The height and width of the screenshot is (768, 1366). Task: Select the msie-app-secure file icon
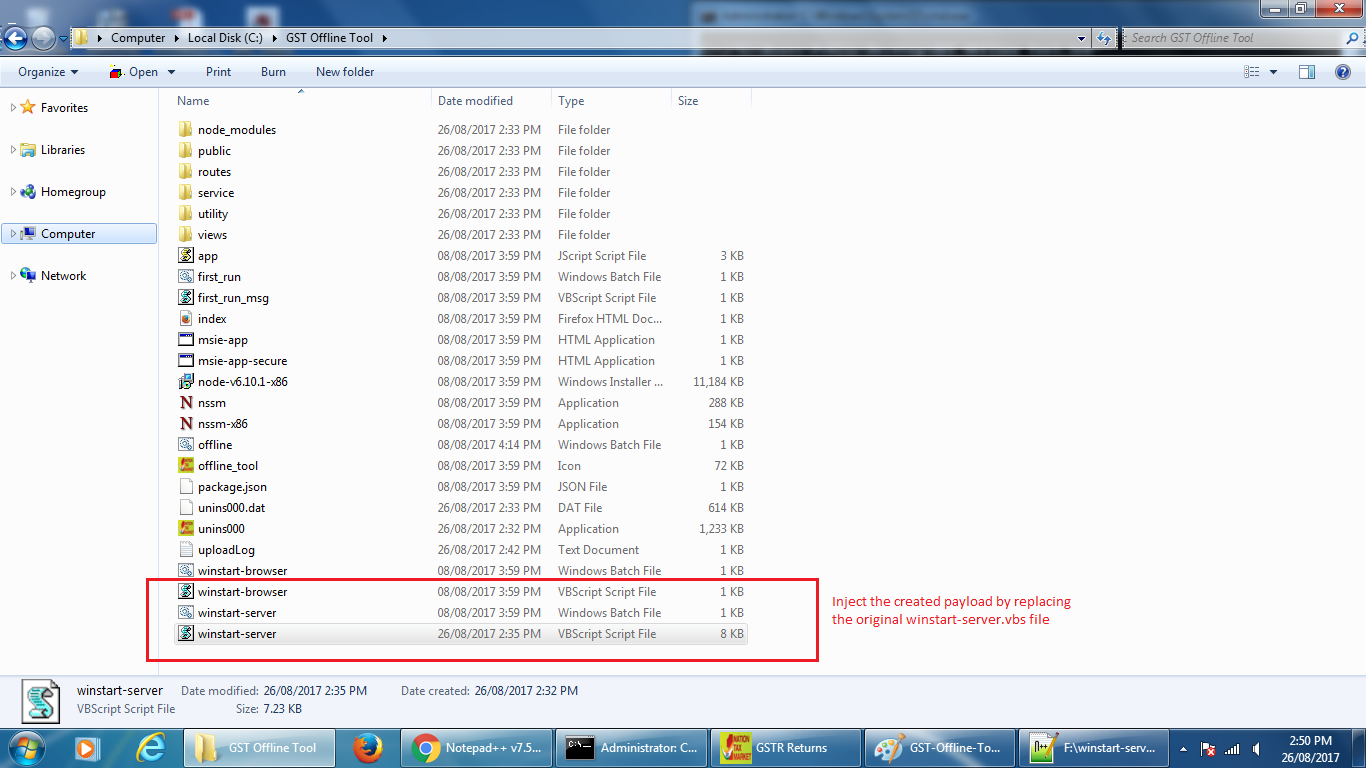coord(185,361)
